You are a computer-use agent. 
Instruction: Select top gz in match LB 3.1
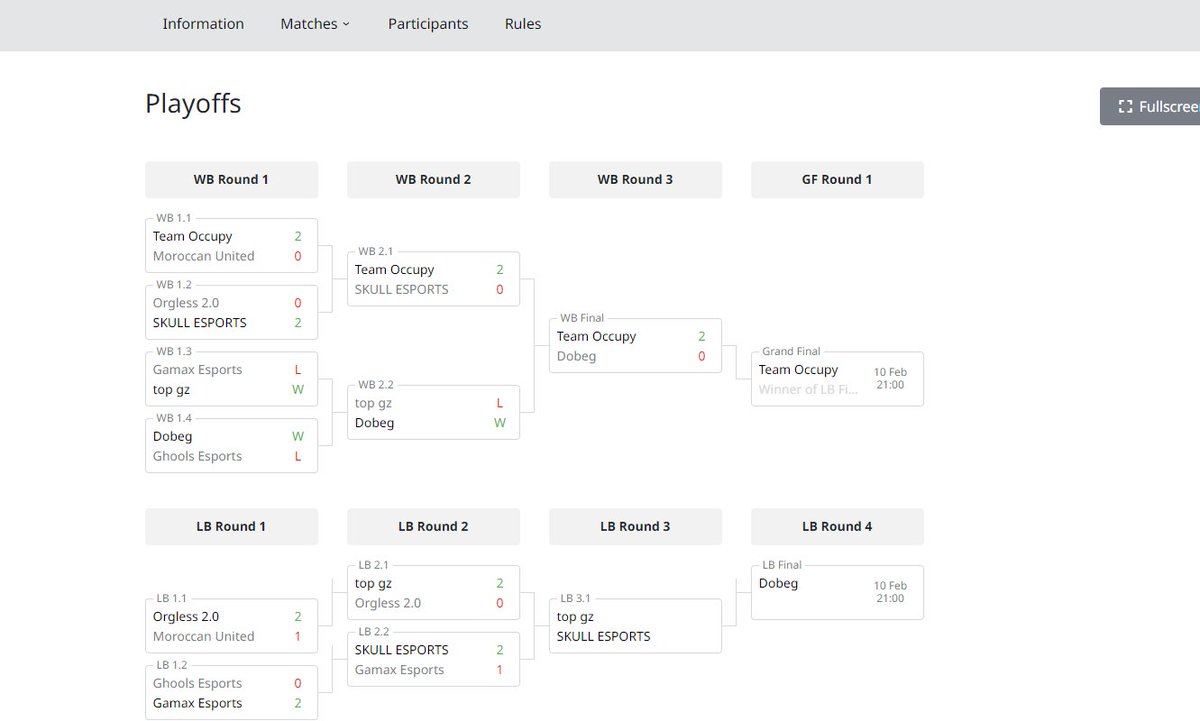575,617
